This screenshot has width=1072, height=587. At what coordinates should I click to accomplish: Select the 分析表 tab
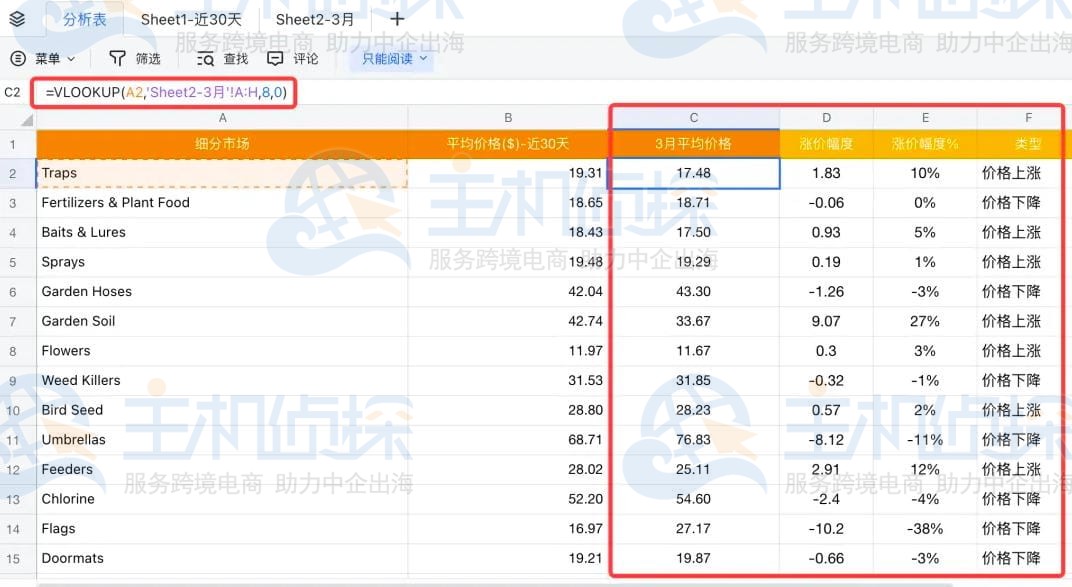84,18
